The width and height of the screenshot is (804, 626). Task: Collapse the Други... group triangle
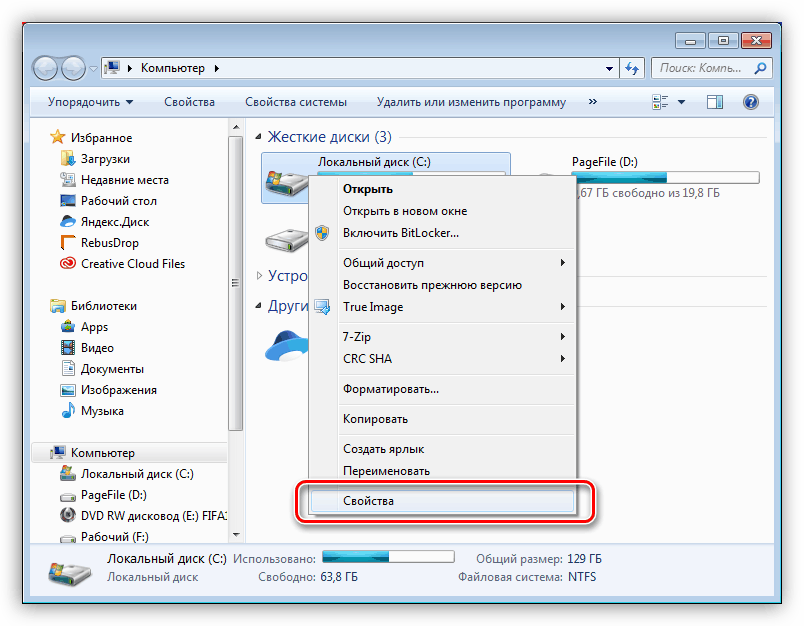pyautogui.click(x=258, y=306)
